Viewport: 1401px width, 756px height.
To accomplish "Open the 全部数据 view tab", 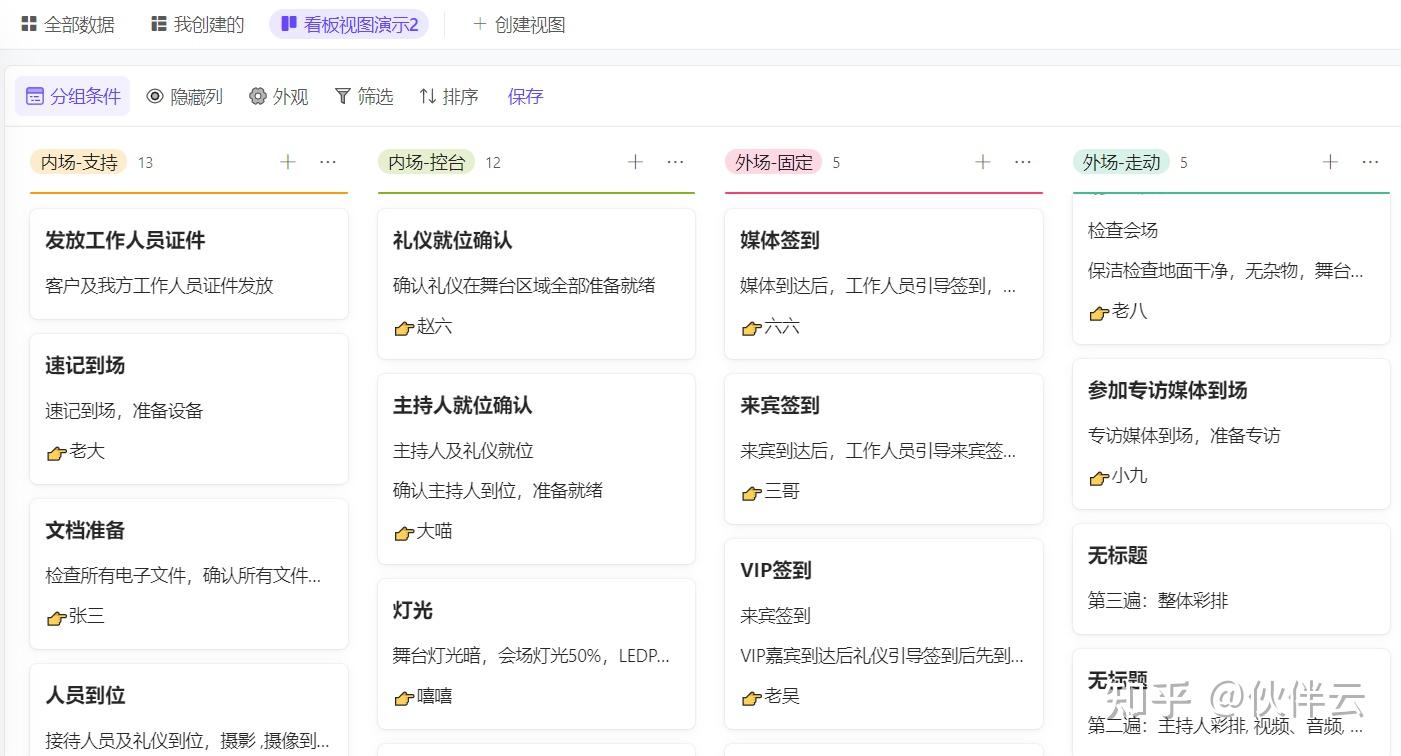I will point(68,24).
